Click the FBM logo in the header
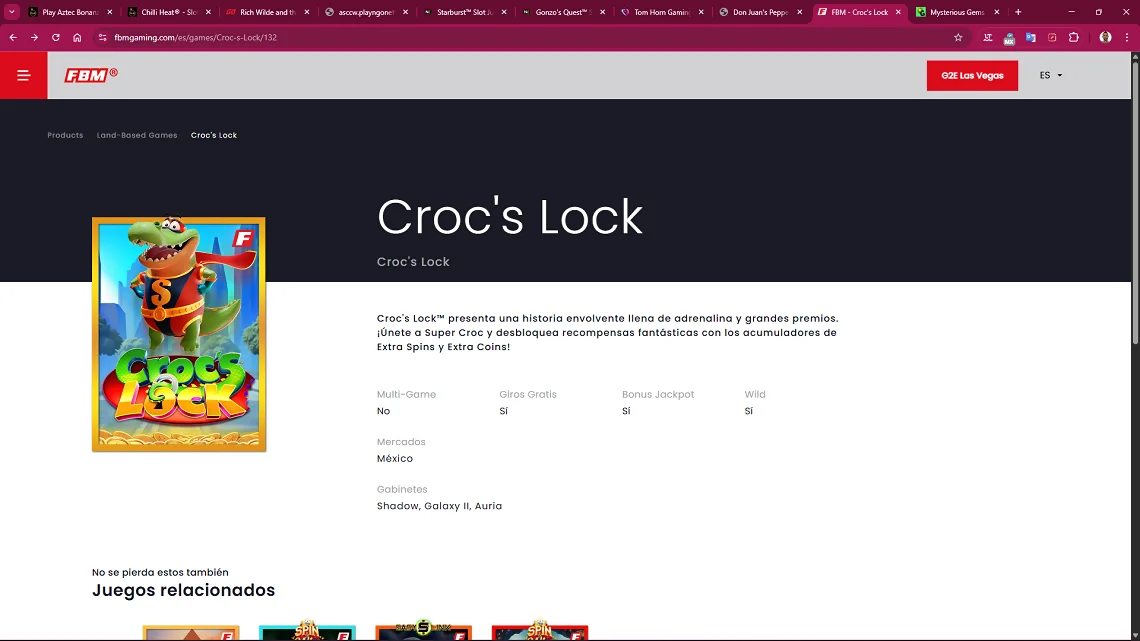Screen dimensions: 1140x641 (x=90, y=74)
